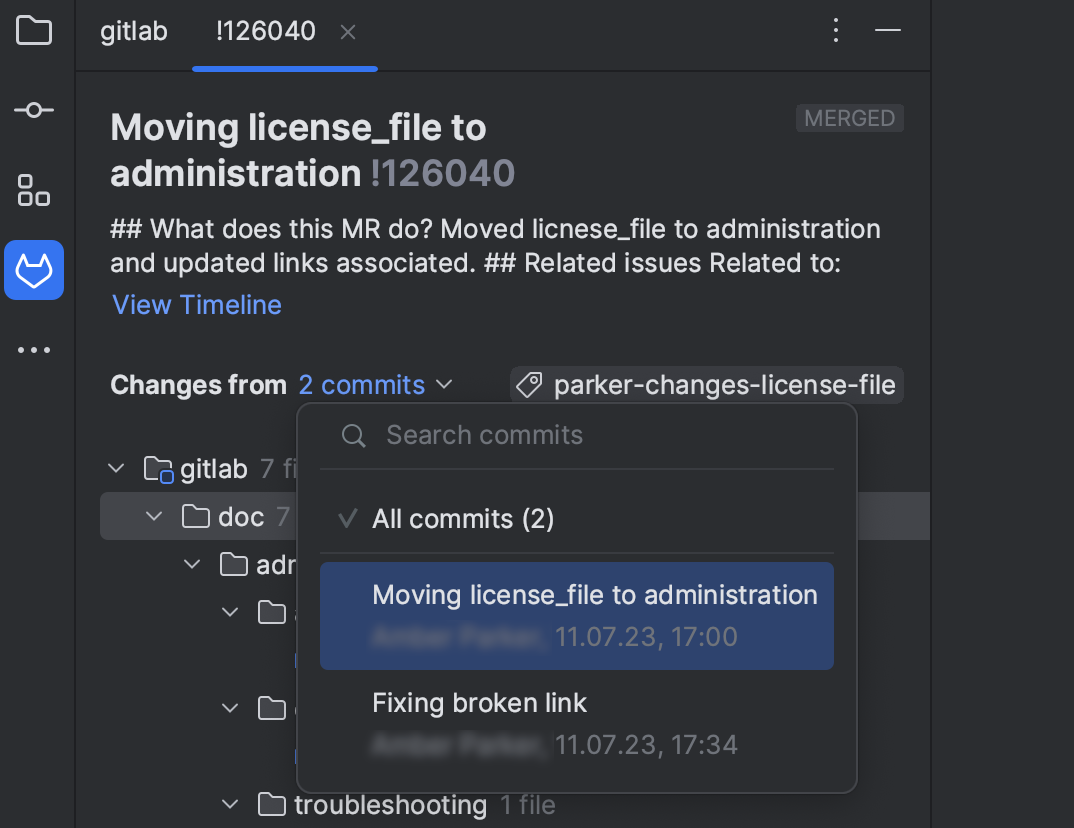Screen dimensions: 1074x828
Task: Open the Commit tool window
Action: [34, 110]
